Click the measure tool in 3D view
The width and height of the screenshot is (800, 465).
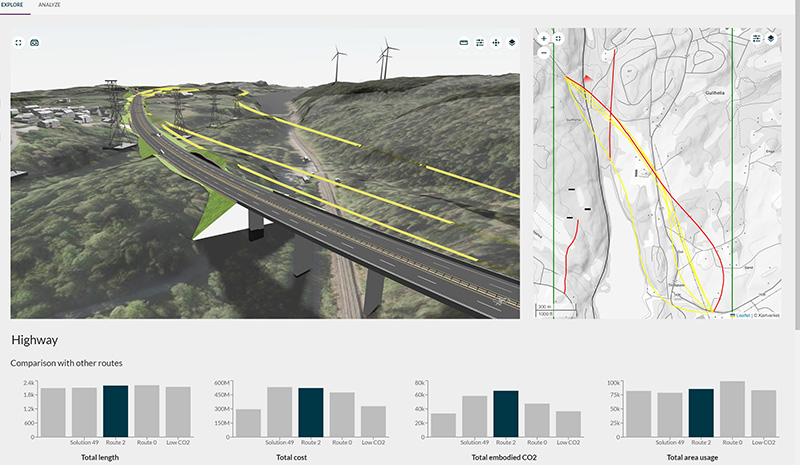tap(463, 43)
